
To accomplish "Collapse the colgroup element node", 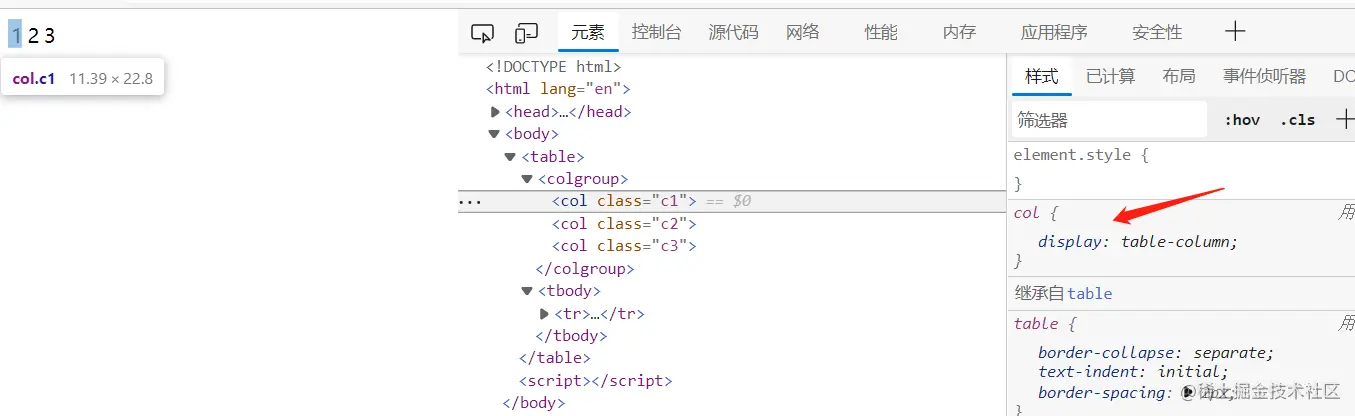I will point(527,179).
